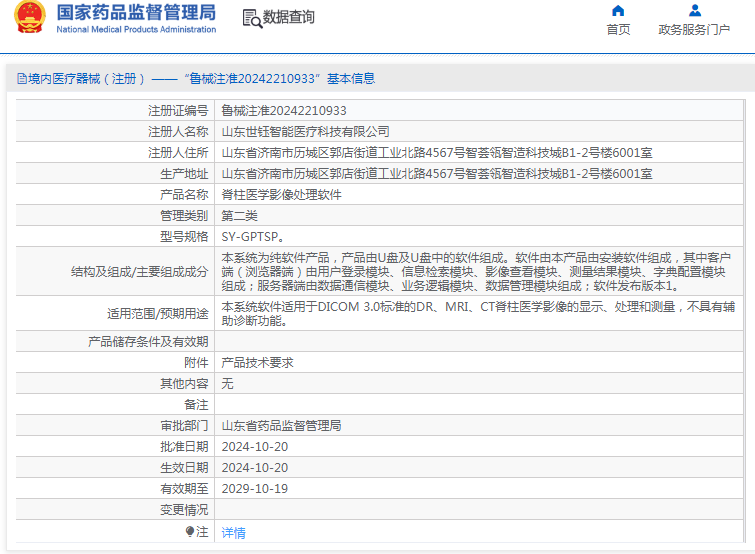Click the 审批部门 row label
Viewport: 755px width, 554px height.
tap(184, 425)
